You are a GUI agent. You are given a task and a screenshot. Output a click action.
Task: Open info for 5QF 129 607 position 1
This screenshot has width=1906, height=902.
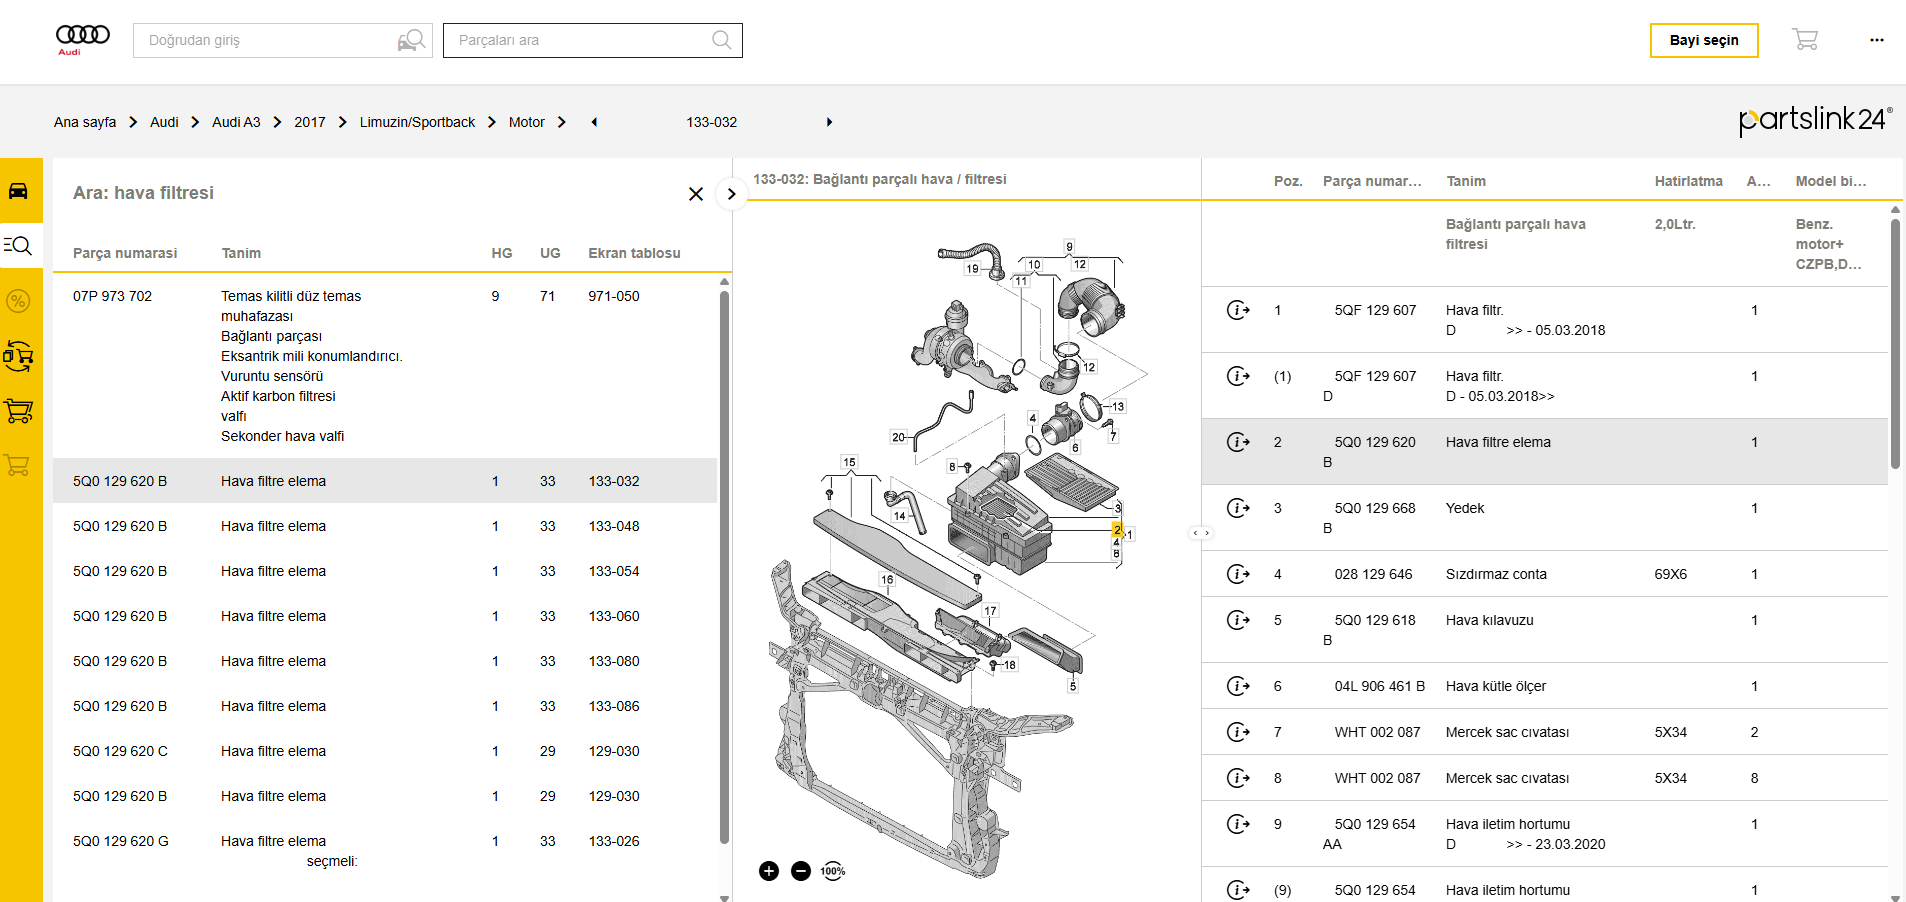coord(1238,310)
